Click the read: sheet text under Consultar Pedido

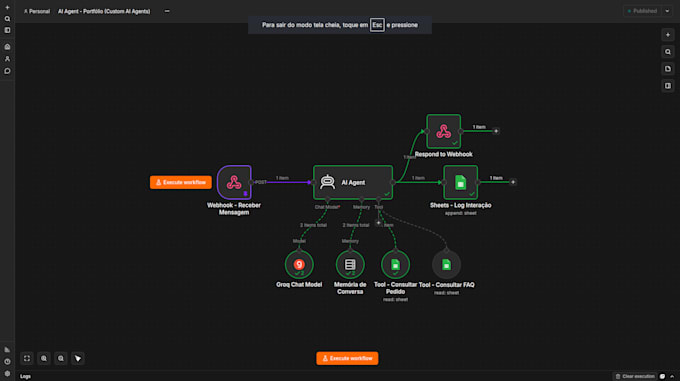395,300
